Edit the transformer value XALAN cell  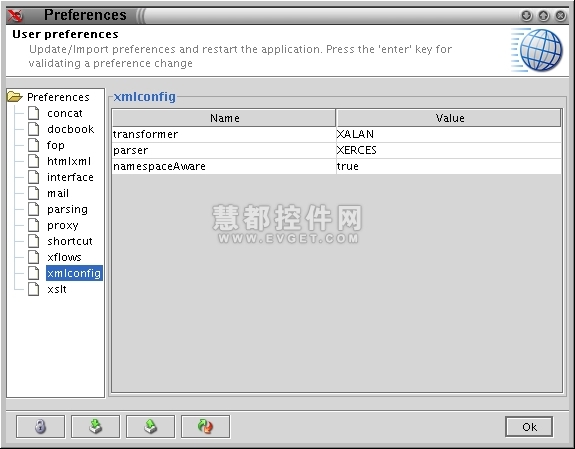[448, 134]
